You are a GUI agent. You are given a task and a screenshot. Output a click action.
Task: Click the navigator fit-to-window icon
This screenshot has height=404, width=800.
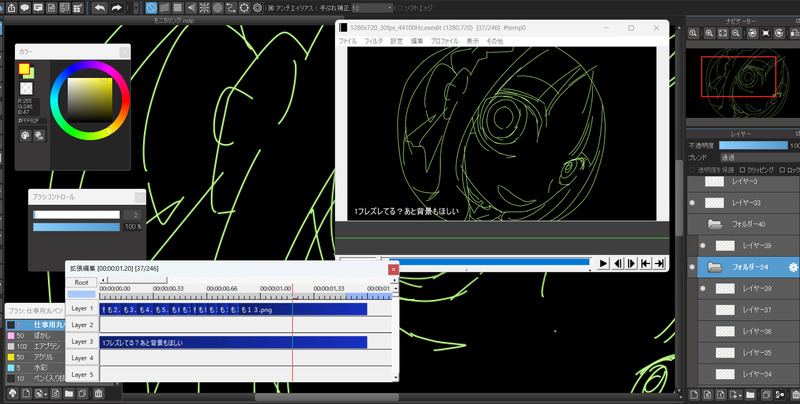coord(722,33)
